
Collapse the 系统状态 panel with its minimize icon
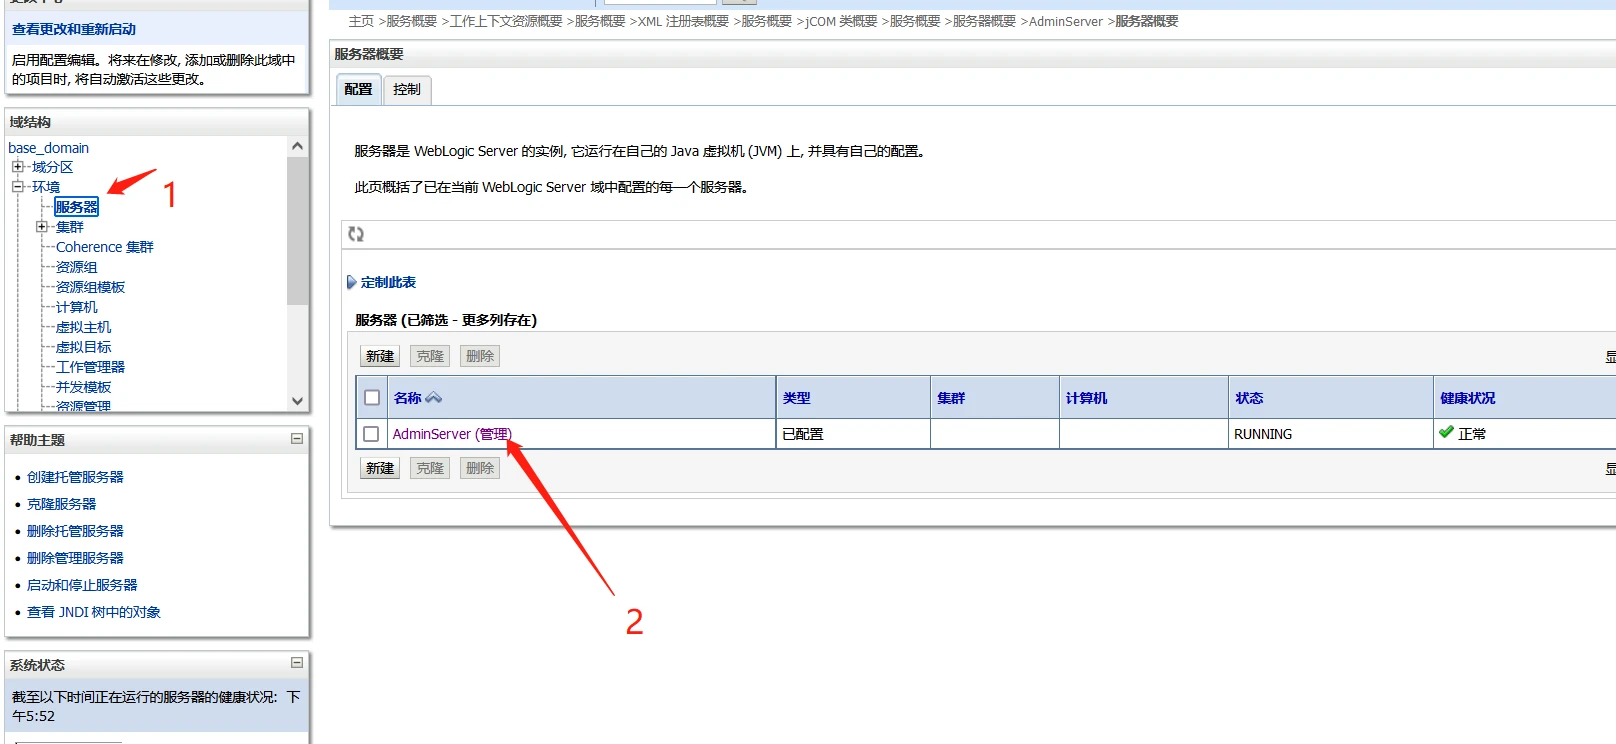297,663
